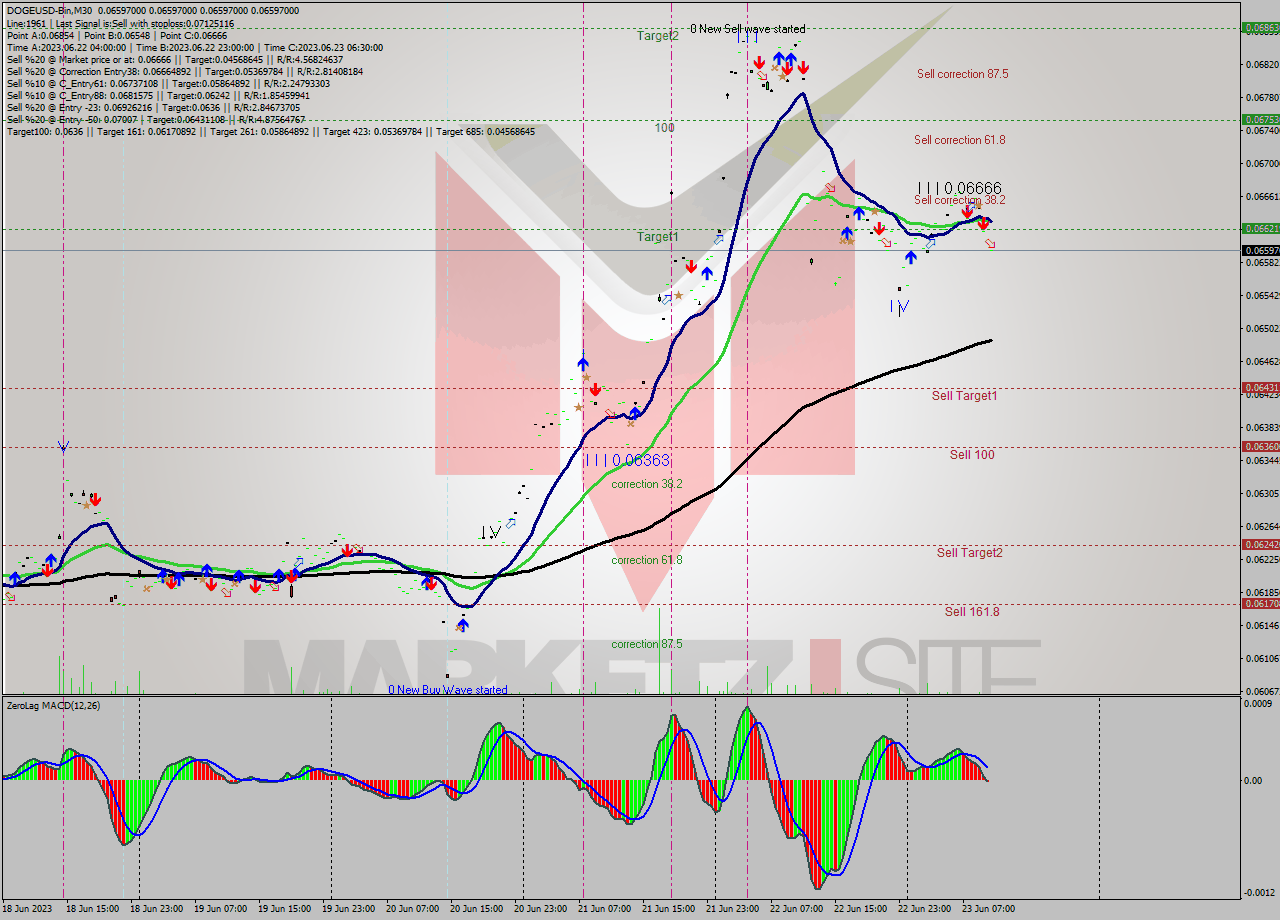1280x920 pixels.
Task: Click the green 0.06753 price level tag
Action: click(x=1260, y=119)
